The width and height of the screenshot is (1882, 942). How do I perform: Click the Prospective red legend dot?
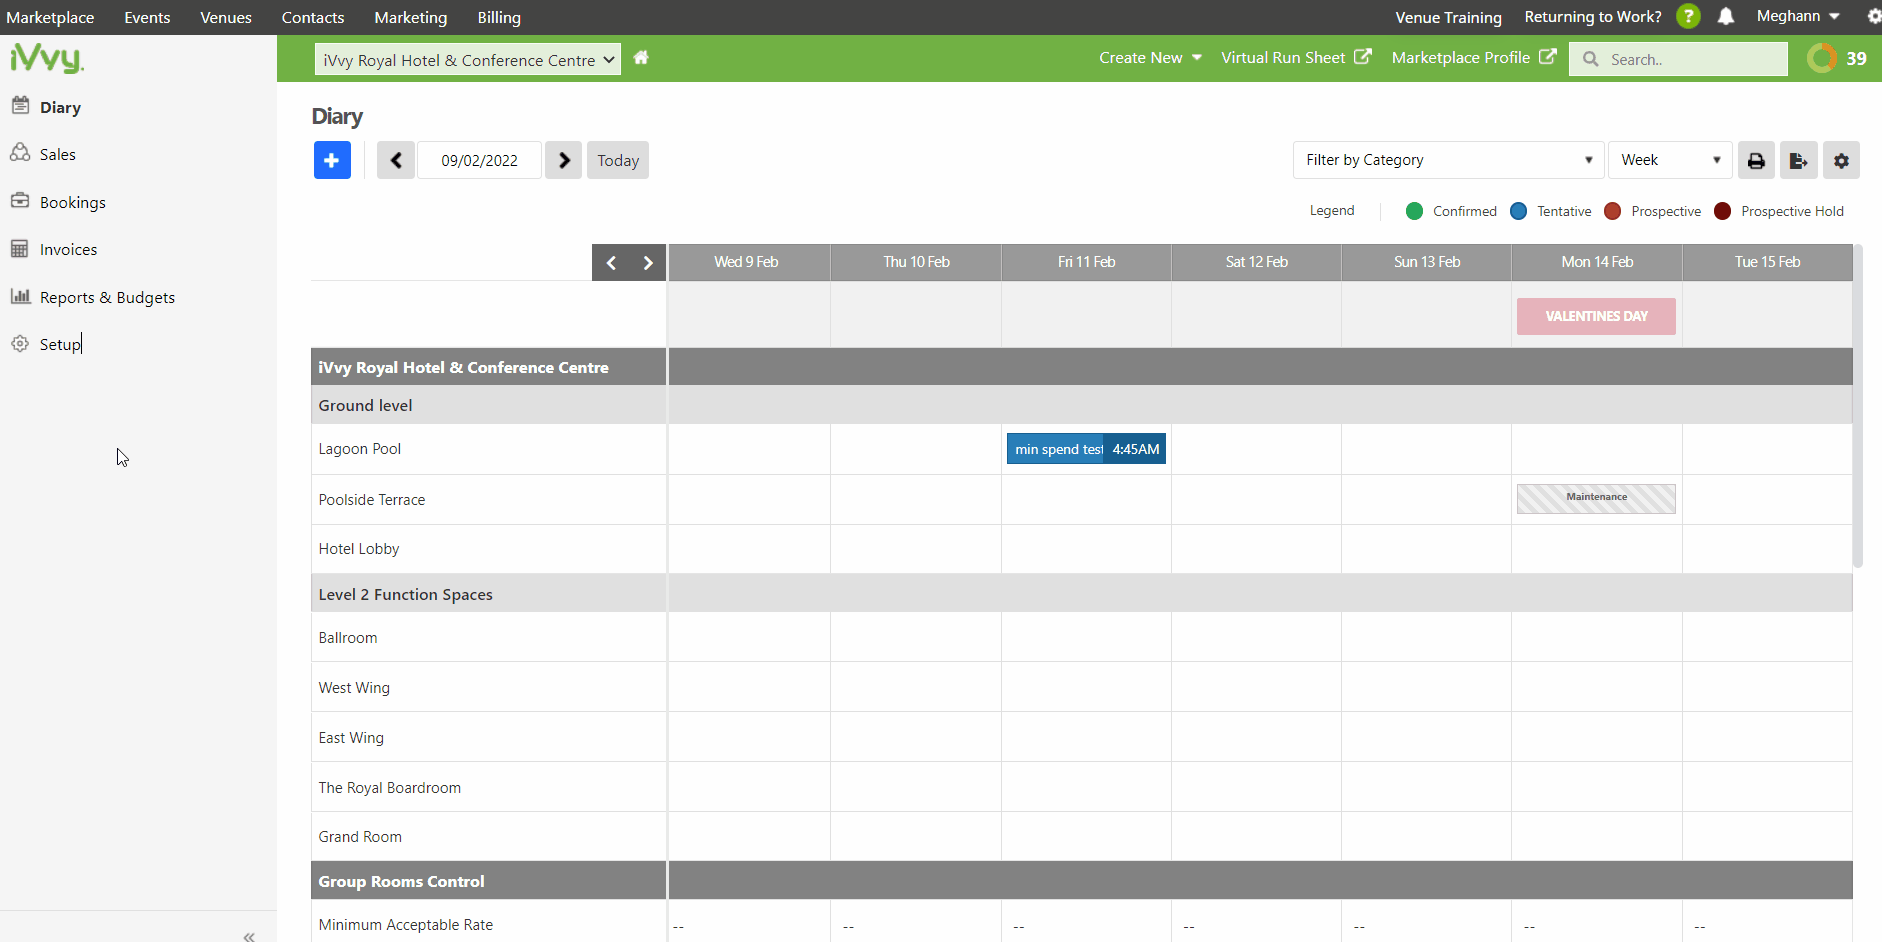pos(1612,211)
